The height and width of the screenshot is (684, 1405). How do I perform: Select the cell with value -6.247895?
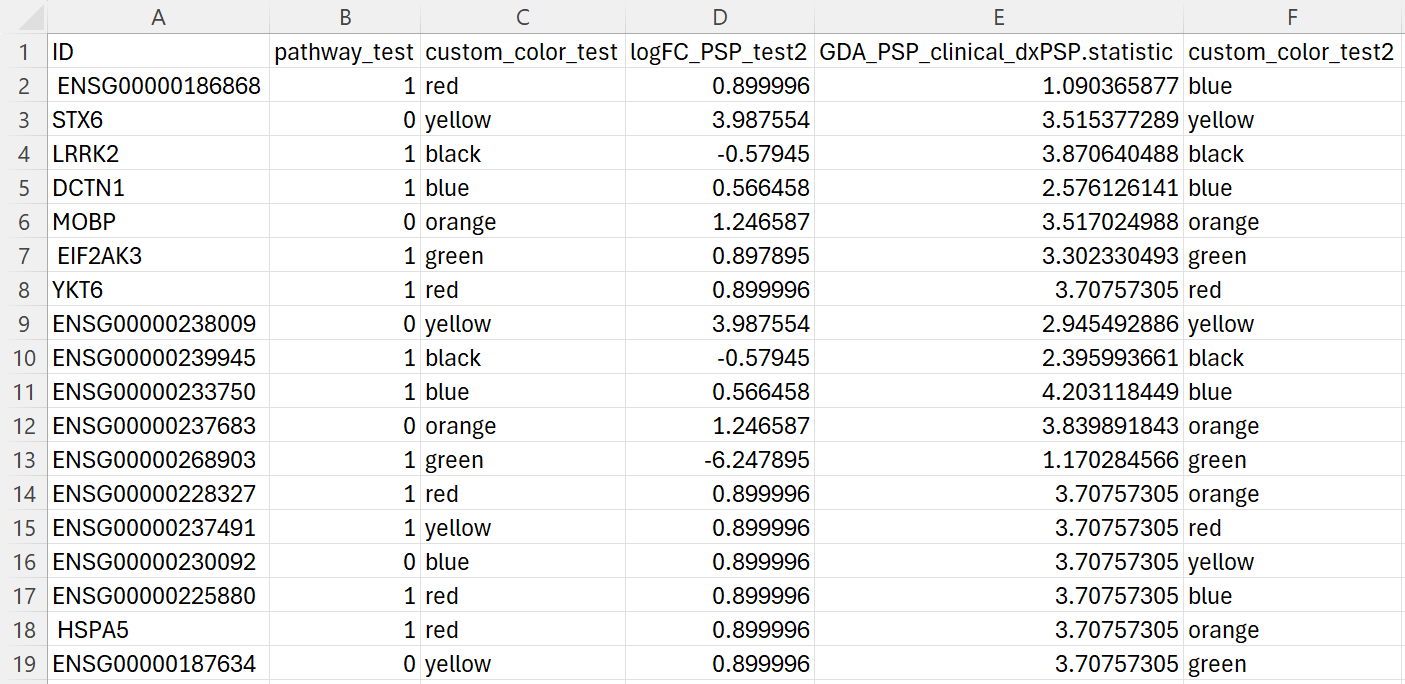pyautogui.click(x=720, y=459)
